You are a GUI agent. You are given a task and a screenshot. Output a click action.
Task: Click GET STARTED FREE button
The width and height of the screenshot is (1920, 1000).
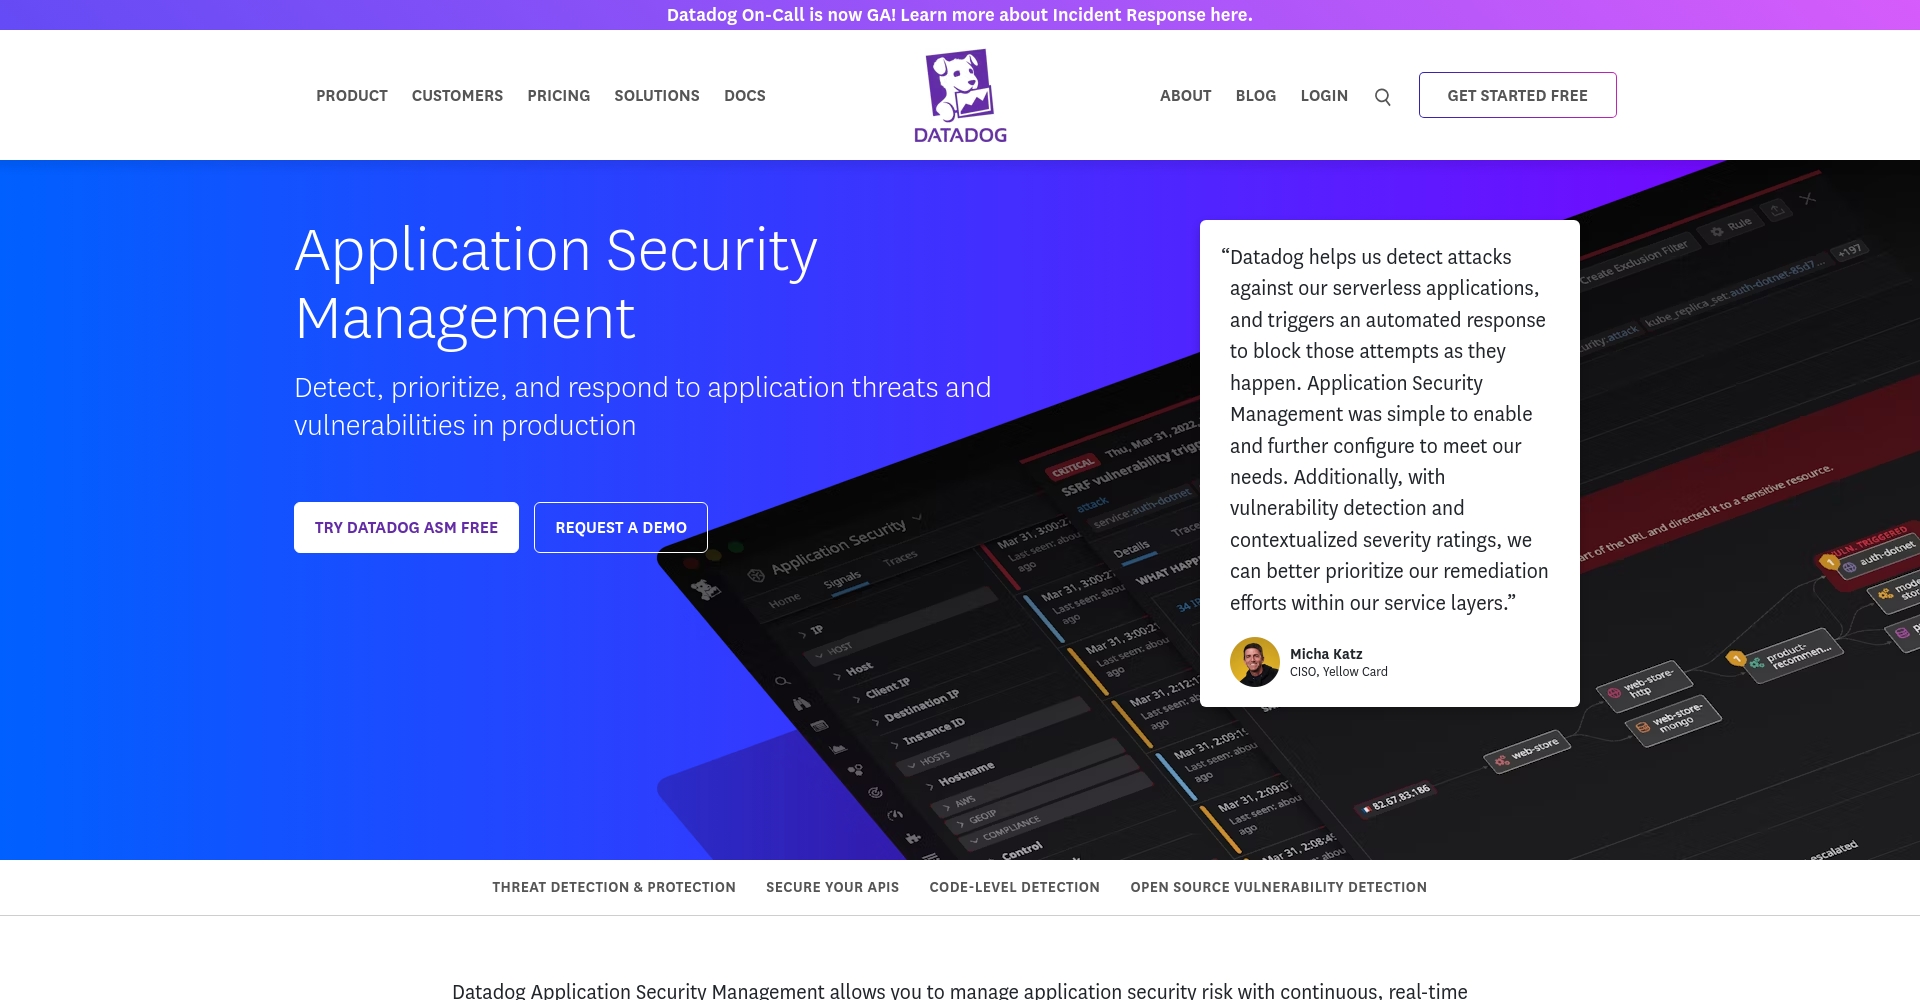[x=1517, y=95]
